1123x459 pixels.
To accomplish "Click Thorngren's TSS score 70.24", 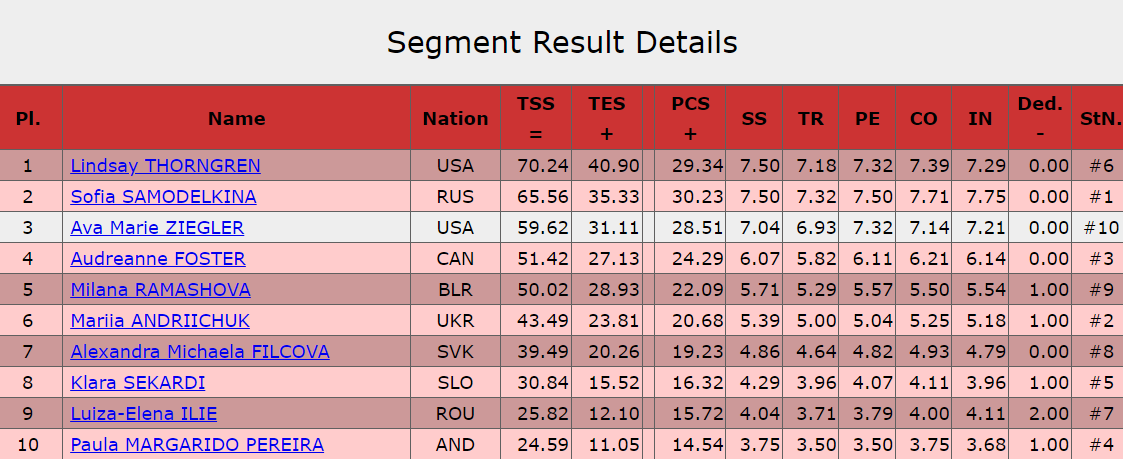I will [x=543, y=166].
